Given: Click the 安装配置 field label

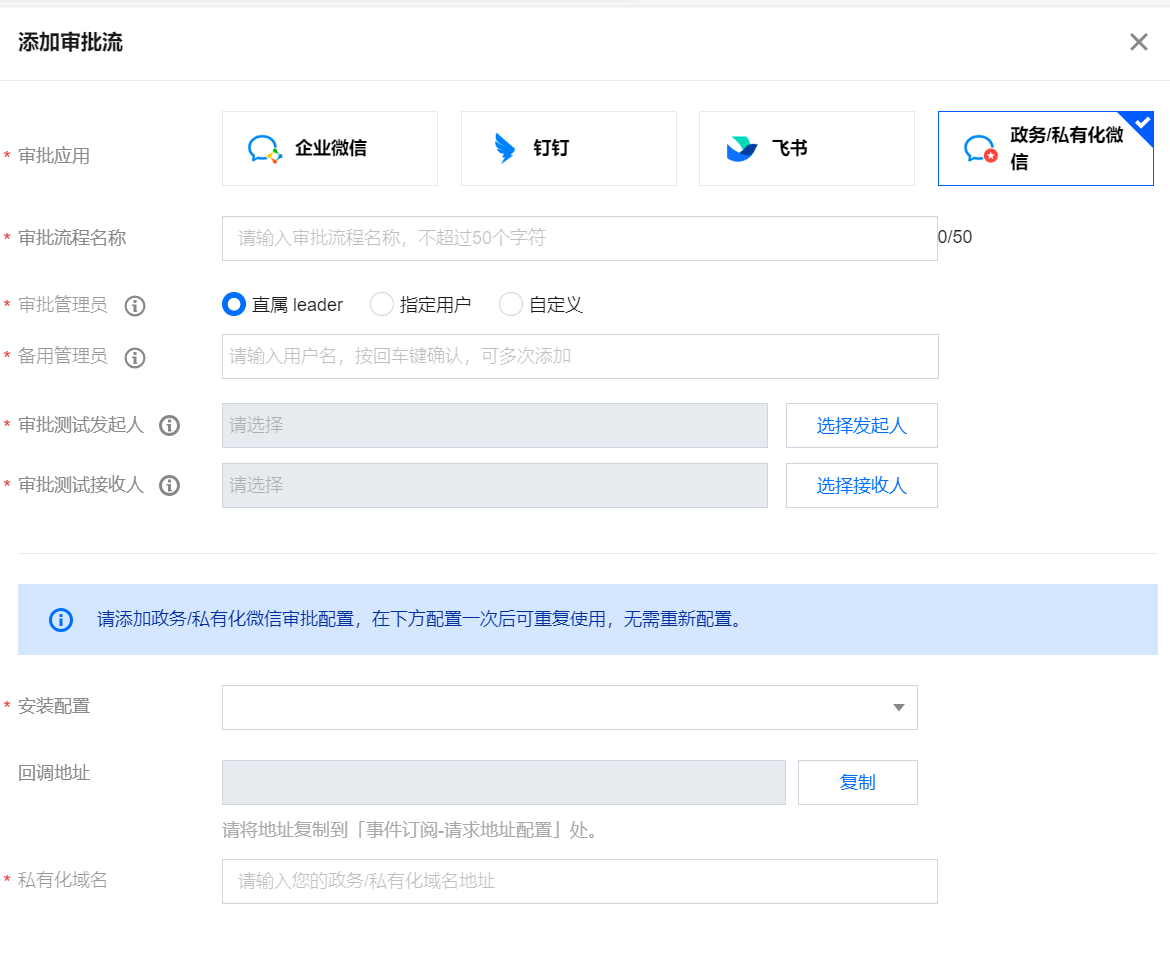Looking at the screenshot, I should (x=54, y=706).
